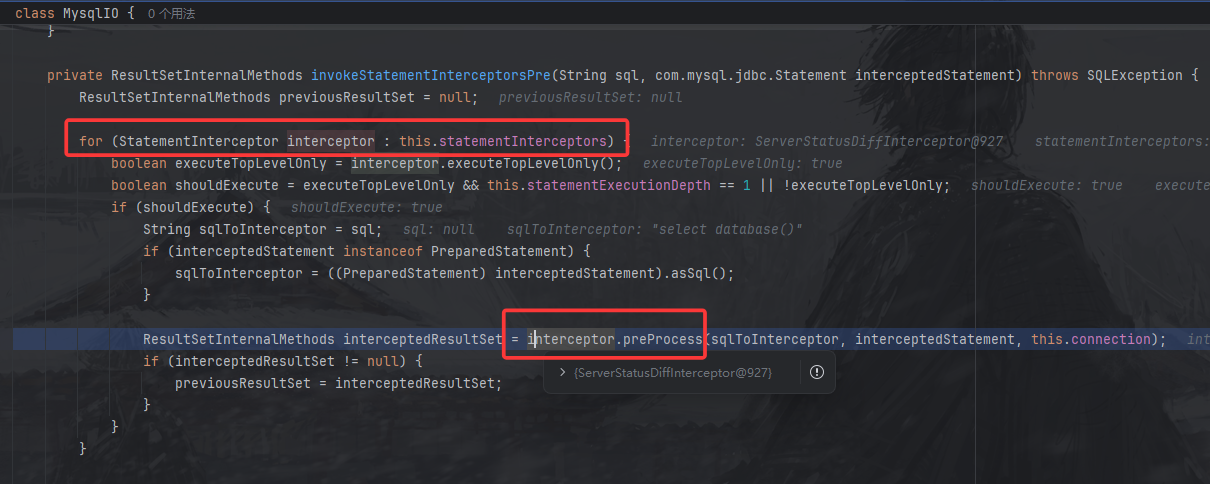Screen dimensions: 1210x484
Task: Click the executeTopLevelOnly() method call
Action: tap(556, 163)
